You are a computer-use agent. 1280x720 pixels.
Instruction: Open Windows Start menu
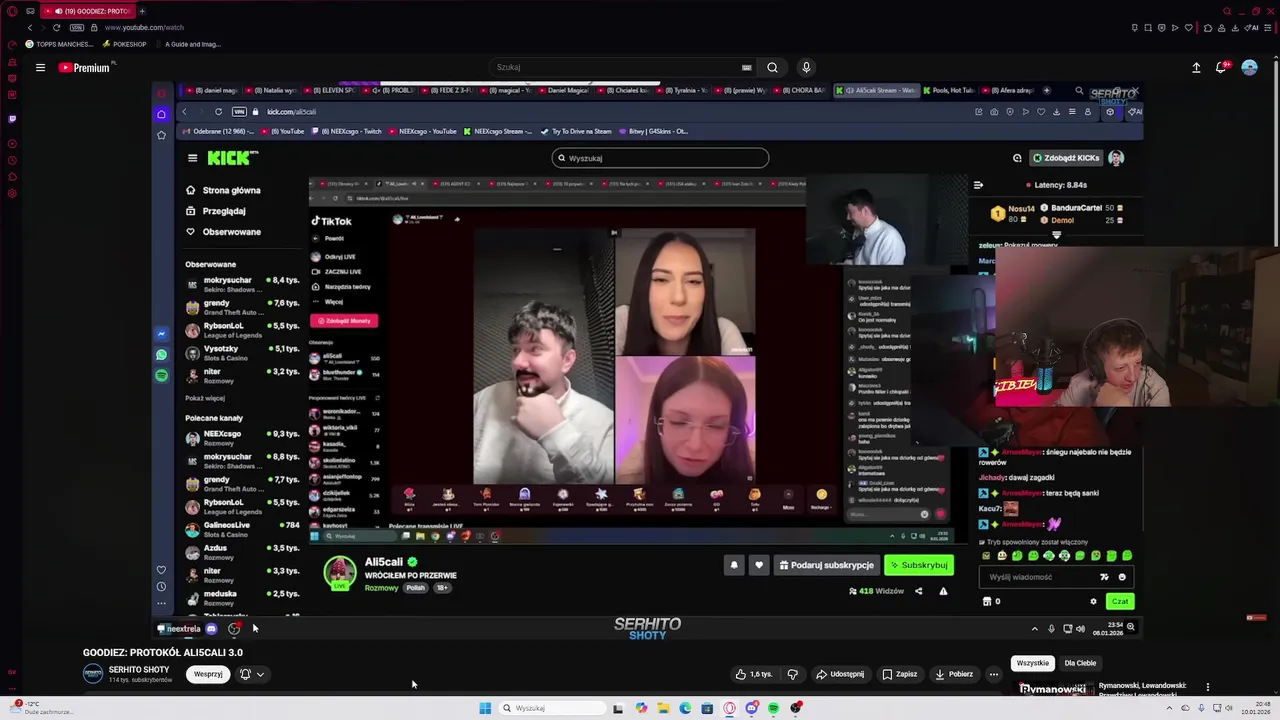pos(485,708)
